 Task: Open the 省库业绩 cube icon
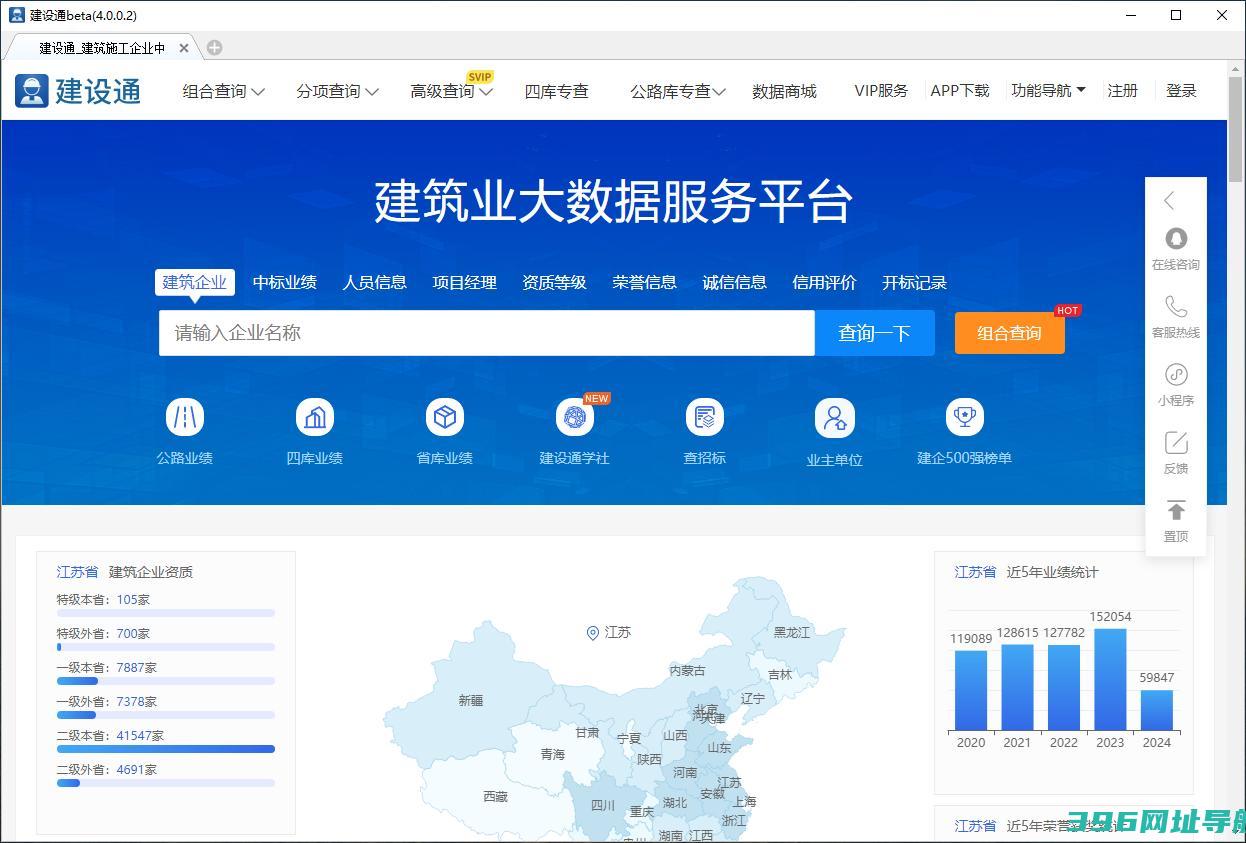pyautogui.click(x=445, y=417)
